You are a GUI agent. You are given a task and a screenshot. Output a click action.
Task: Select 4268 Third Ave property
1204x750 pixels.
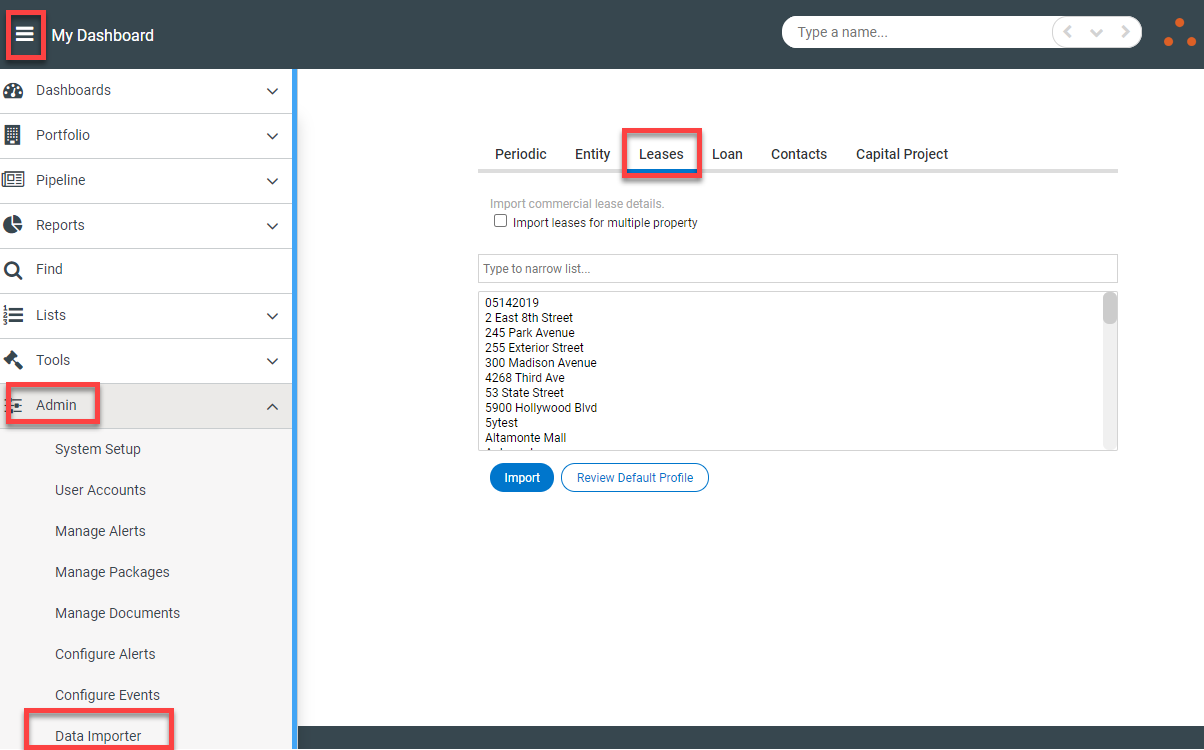525,378
